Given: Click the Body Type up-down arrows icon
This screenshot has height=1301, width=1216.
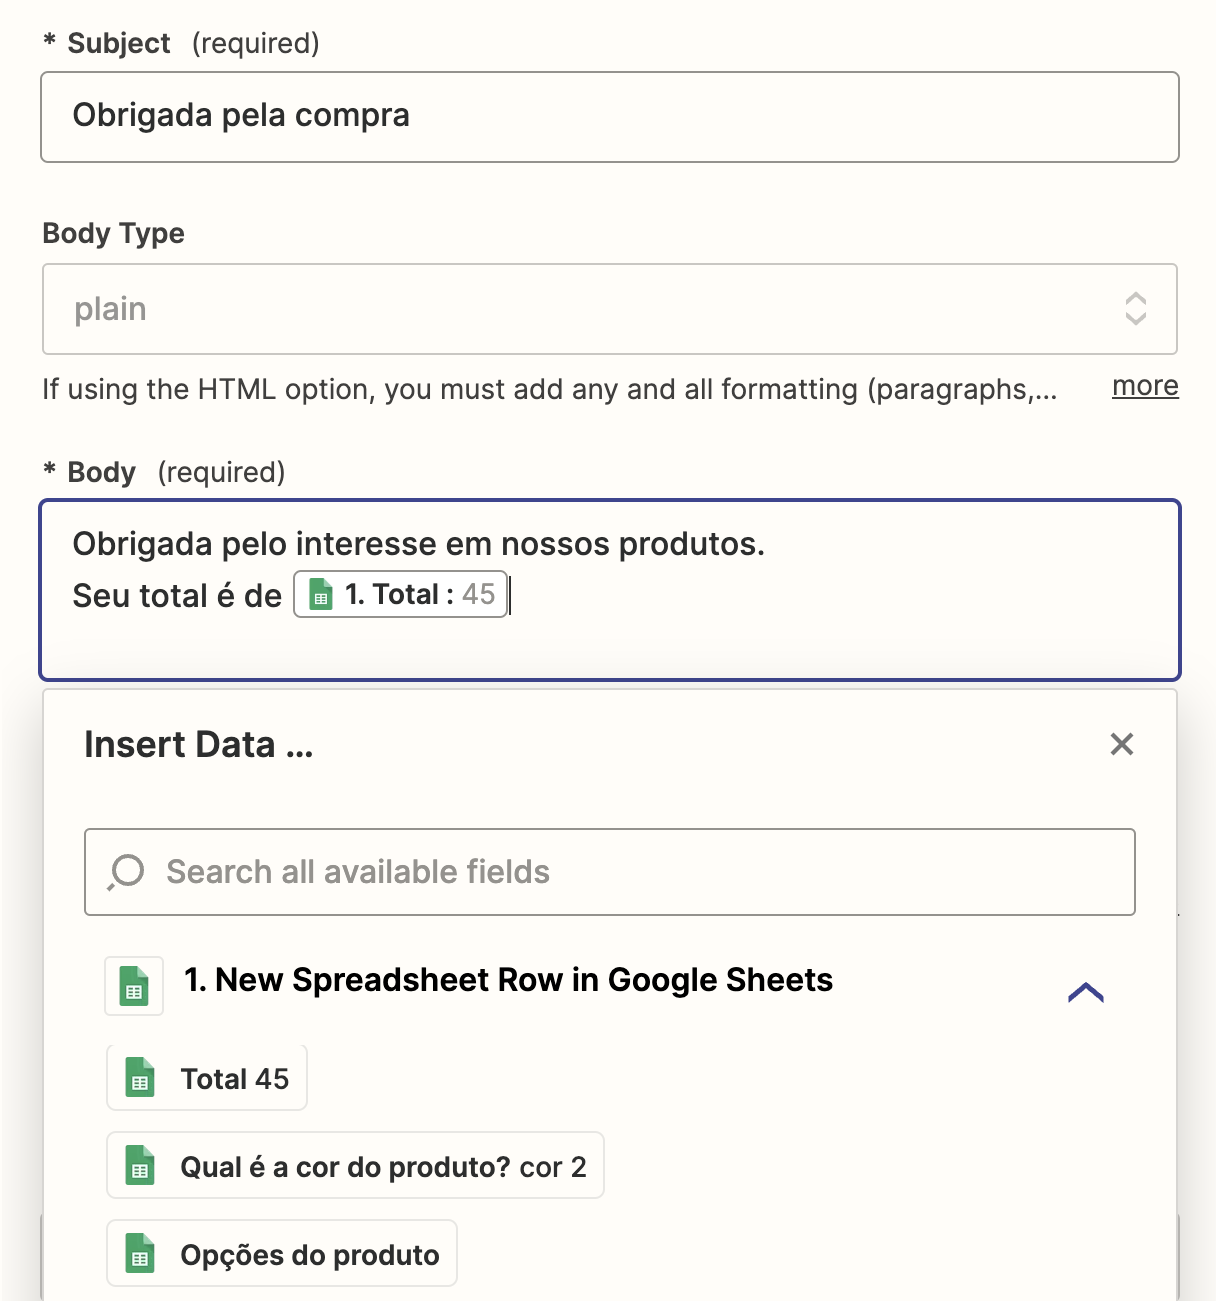Looking at the screenshot, I should pyautogui.click(x=1135, y=309).
